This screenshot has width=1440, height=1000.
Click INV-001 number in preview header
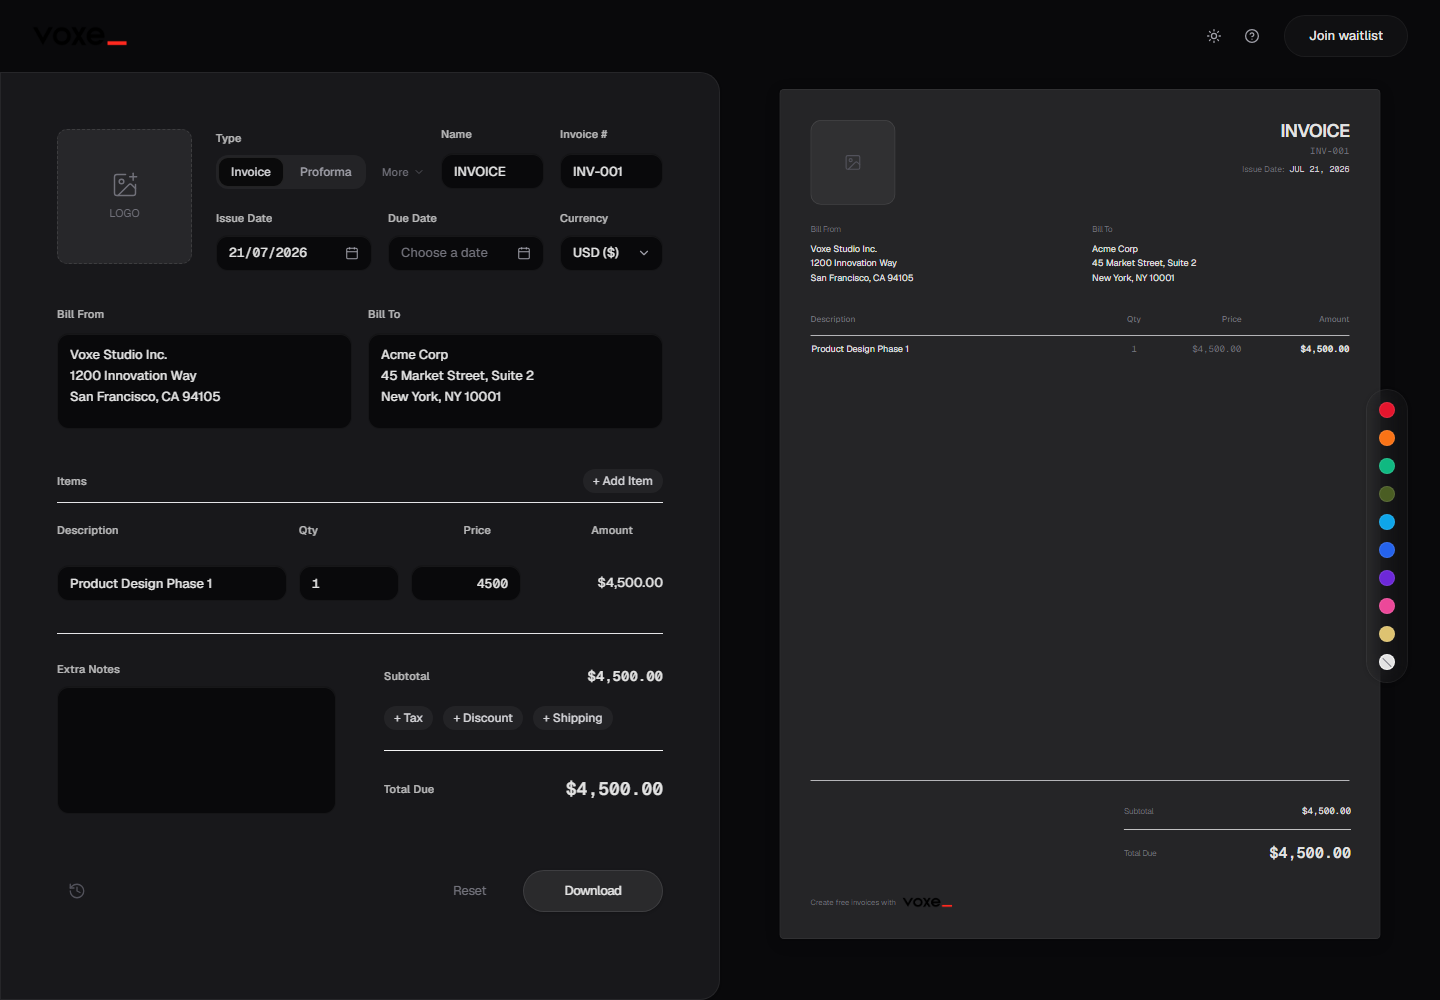pos(1330,152)
